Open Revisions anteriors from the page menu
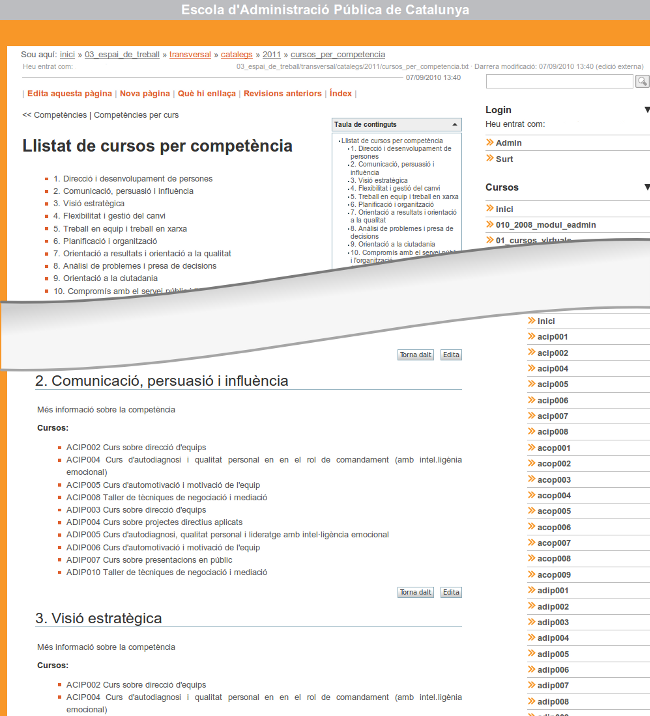This screenshot has width=650, height=716. (283, 93)
